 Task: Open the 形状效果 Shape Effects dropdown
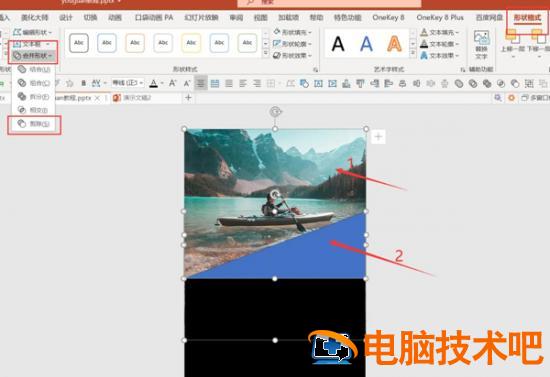tap(292, 55)
